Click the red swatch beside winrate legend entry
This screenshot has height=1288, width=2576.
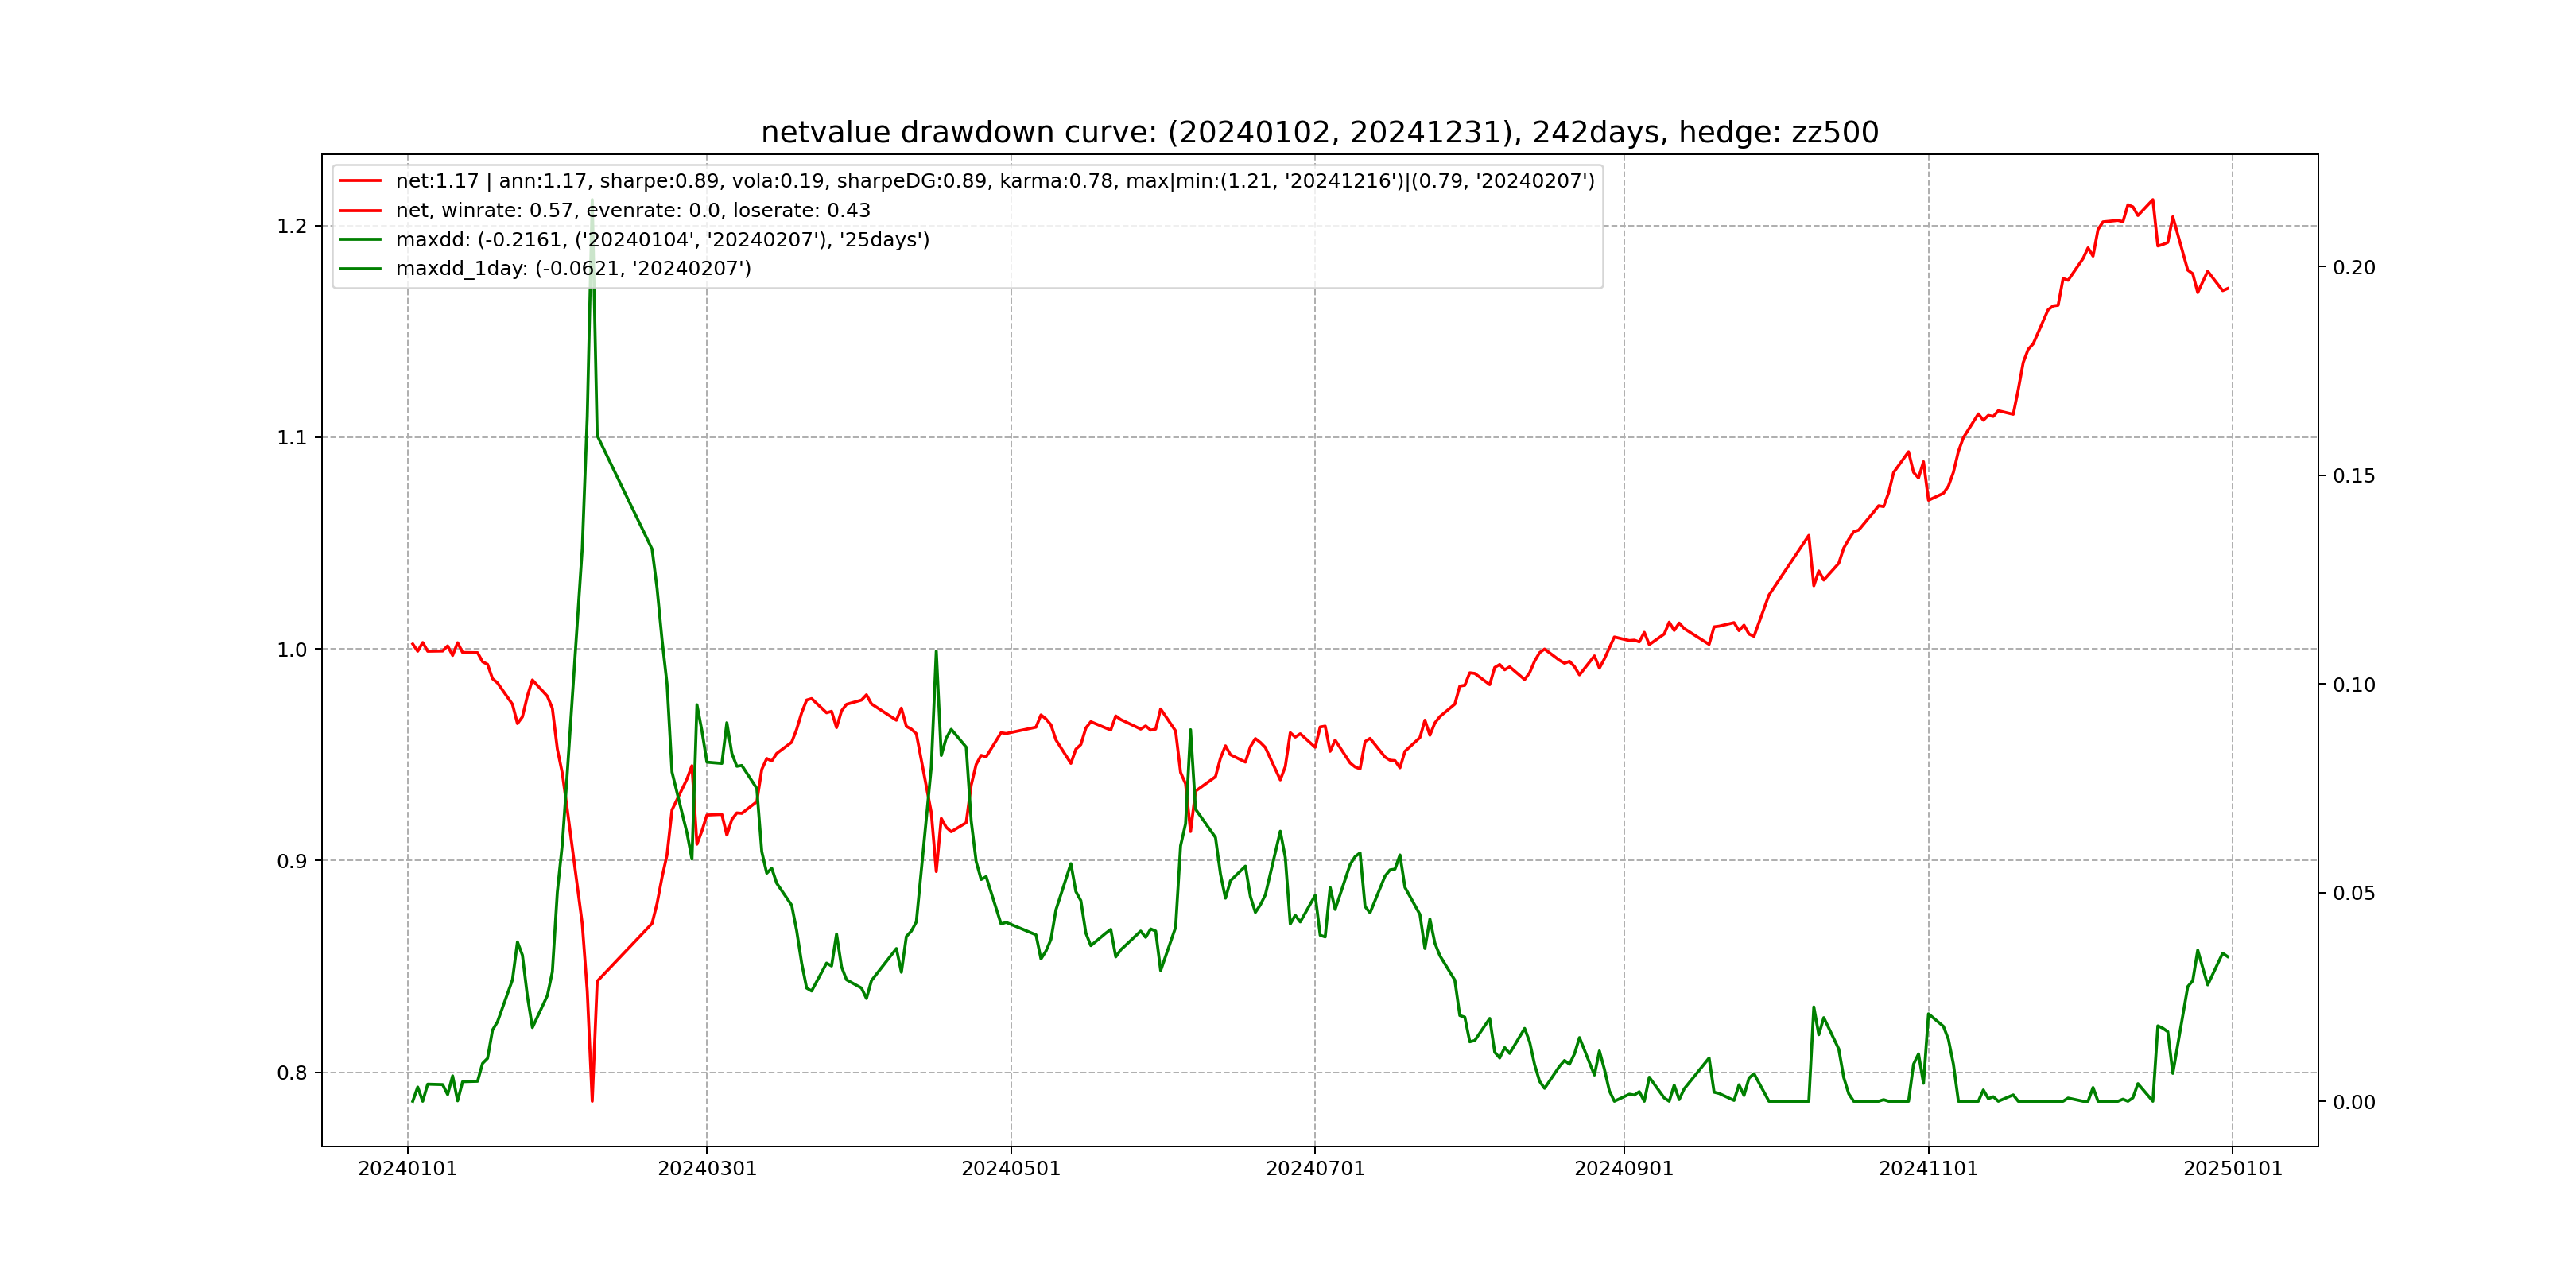point(360,211)
